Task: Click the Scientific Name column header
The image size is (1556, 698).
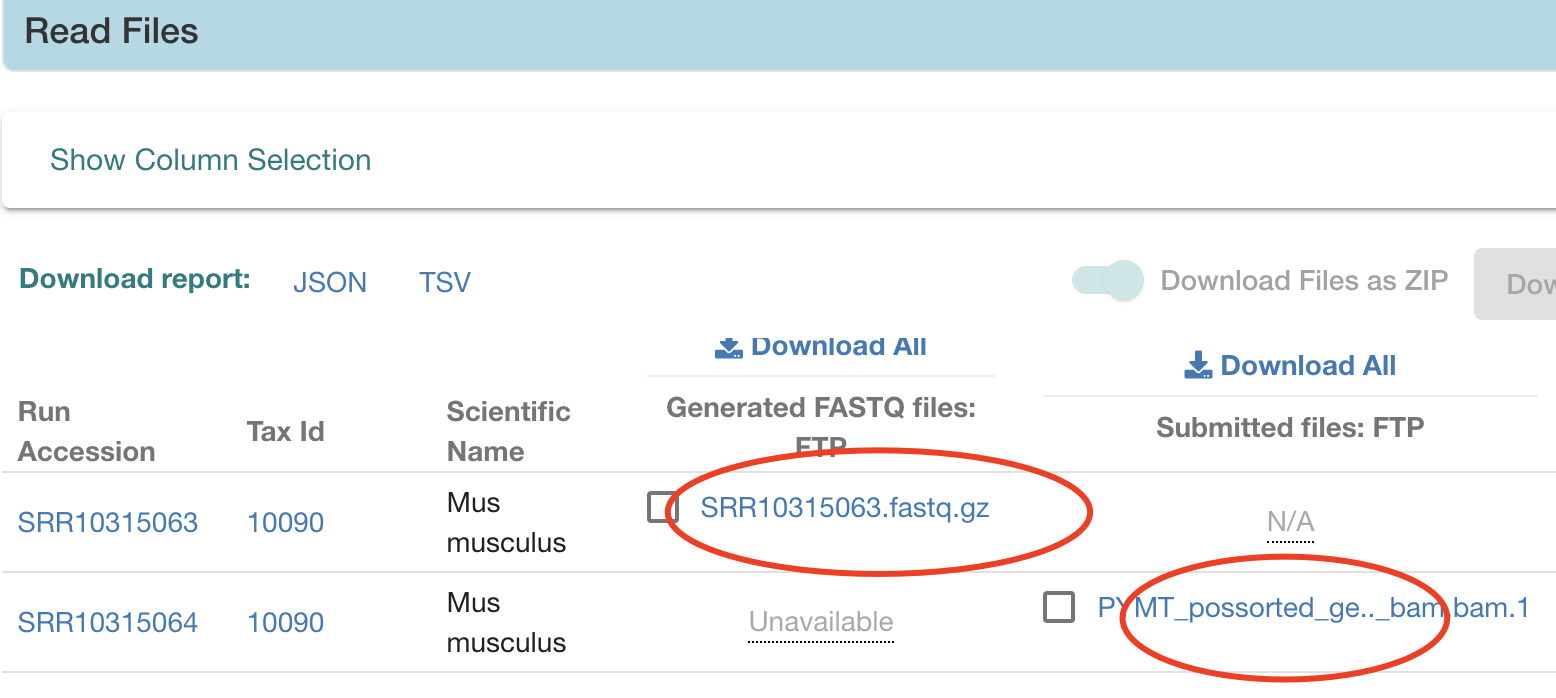Action: tap(508, 432)
